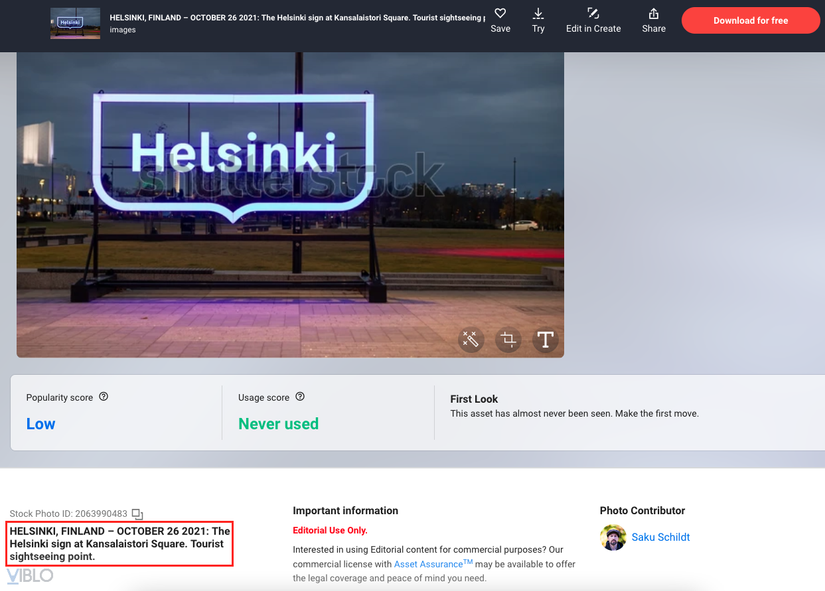The image size is (825, 591).
Task: Click the Share icon
Action: (653, 14)
